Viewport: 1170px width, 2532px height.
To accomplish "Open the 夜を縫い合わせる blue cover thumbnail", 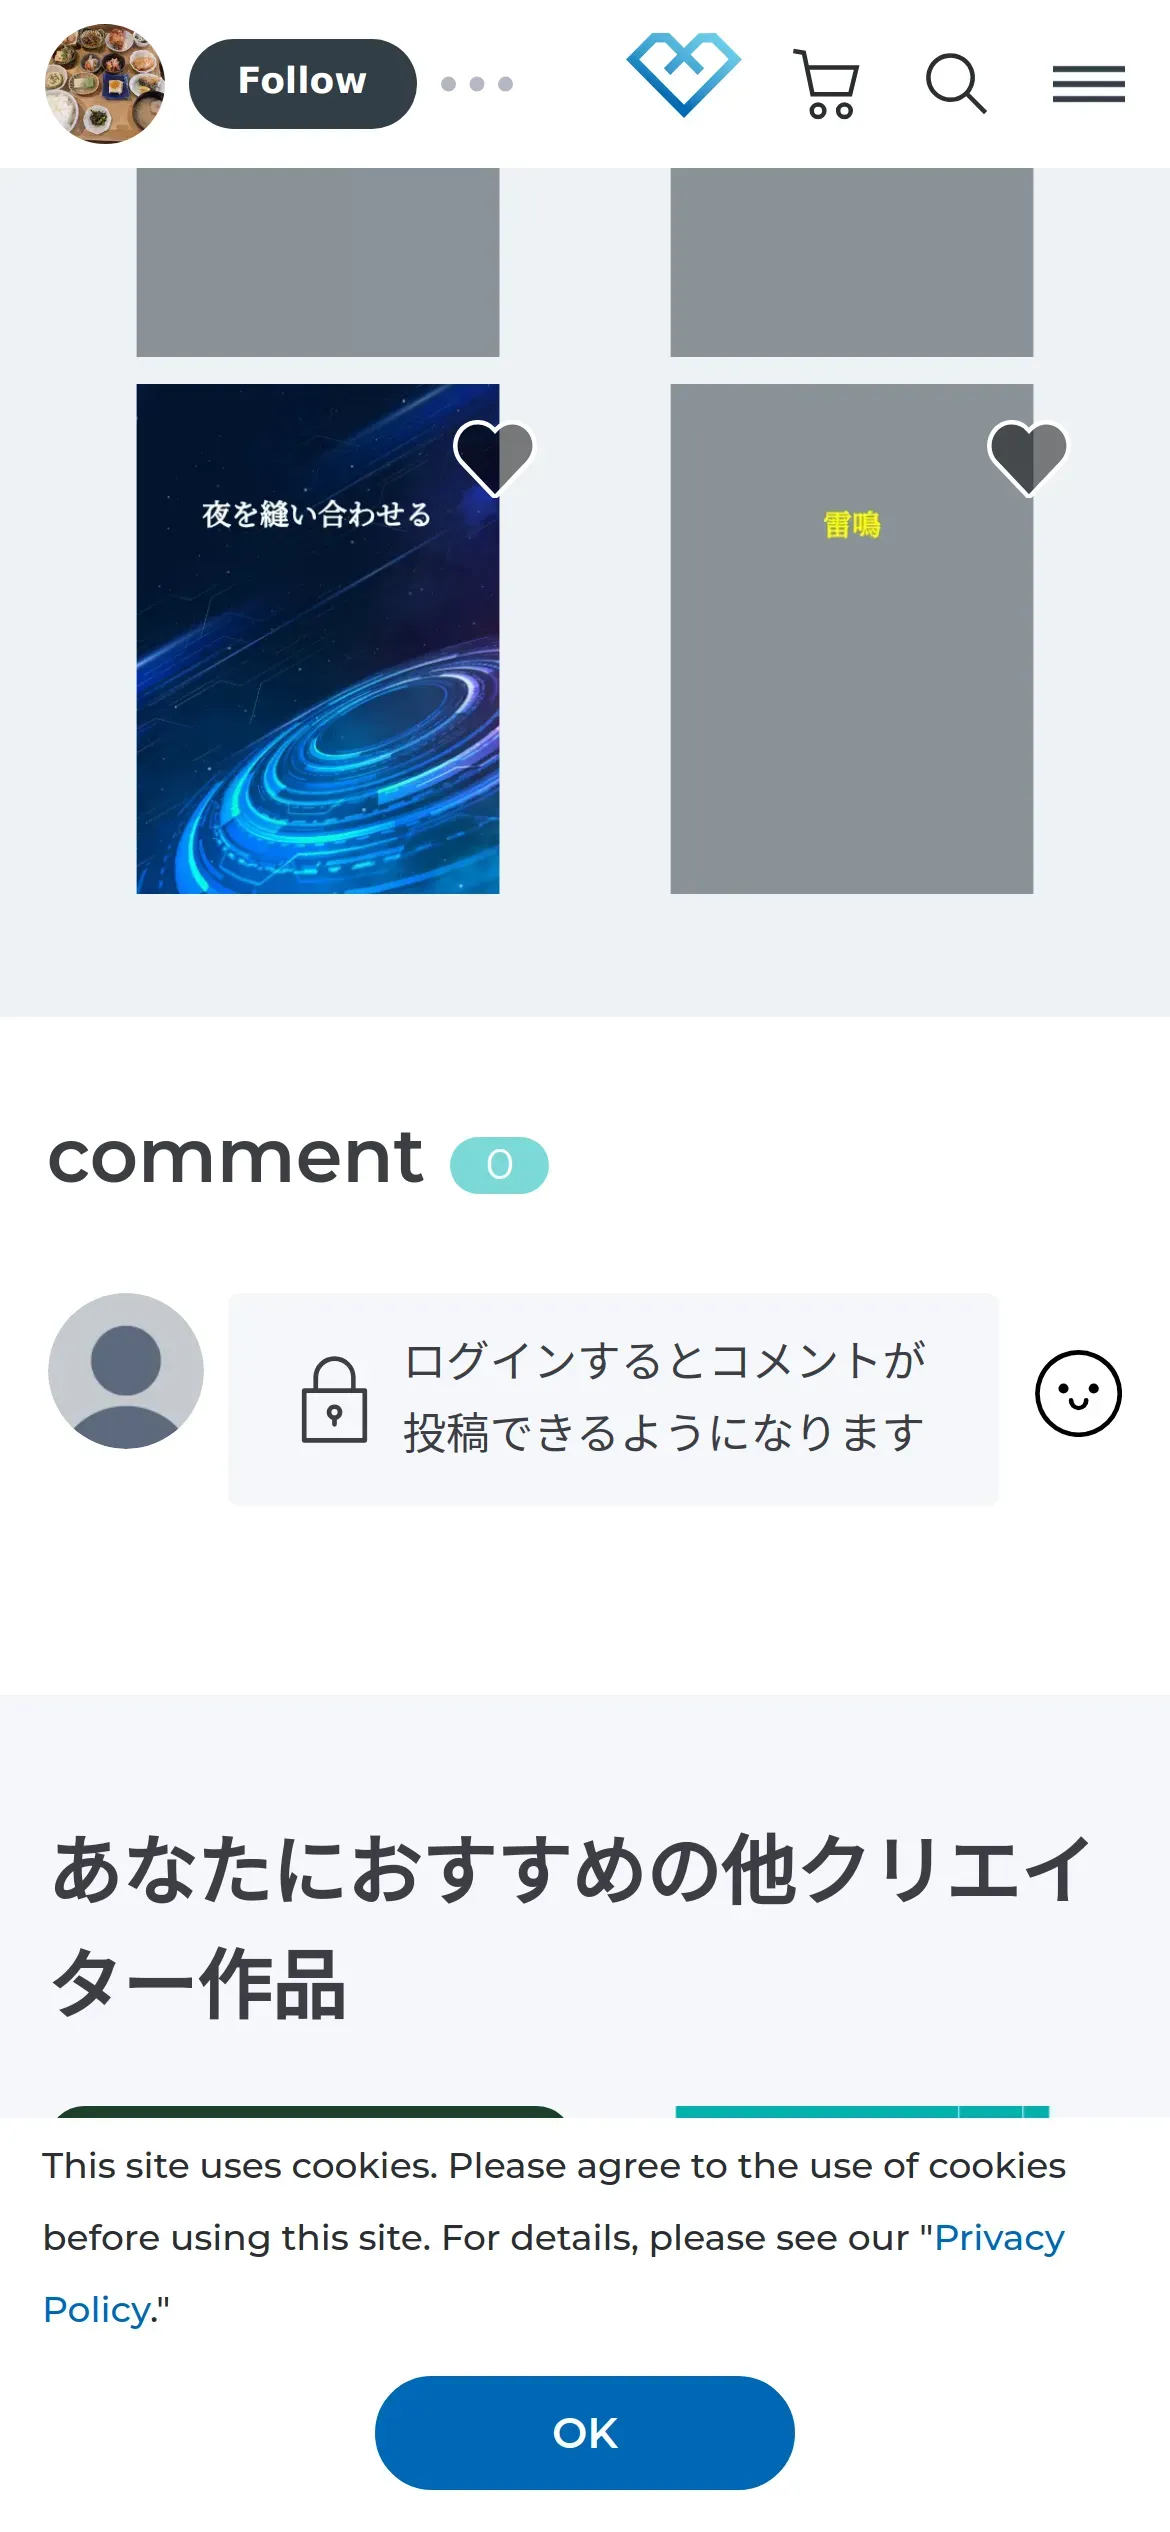I will pos(318,639).
